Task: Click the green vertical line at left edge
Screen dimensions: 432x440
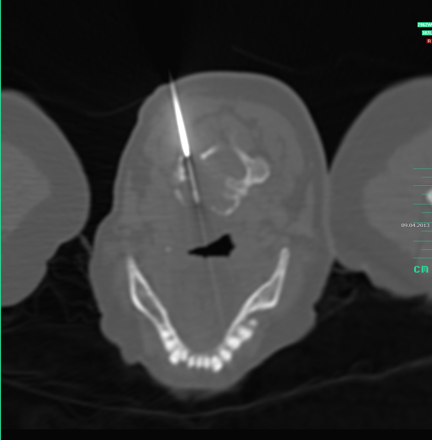Action: (1, 220)
